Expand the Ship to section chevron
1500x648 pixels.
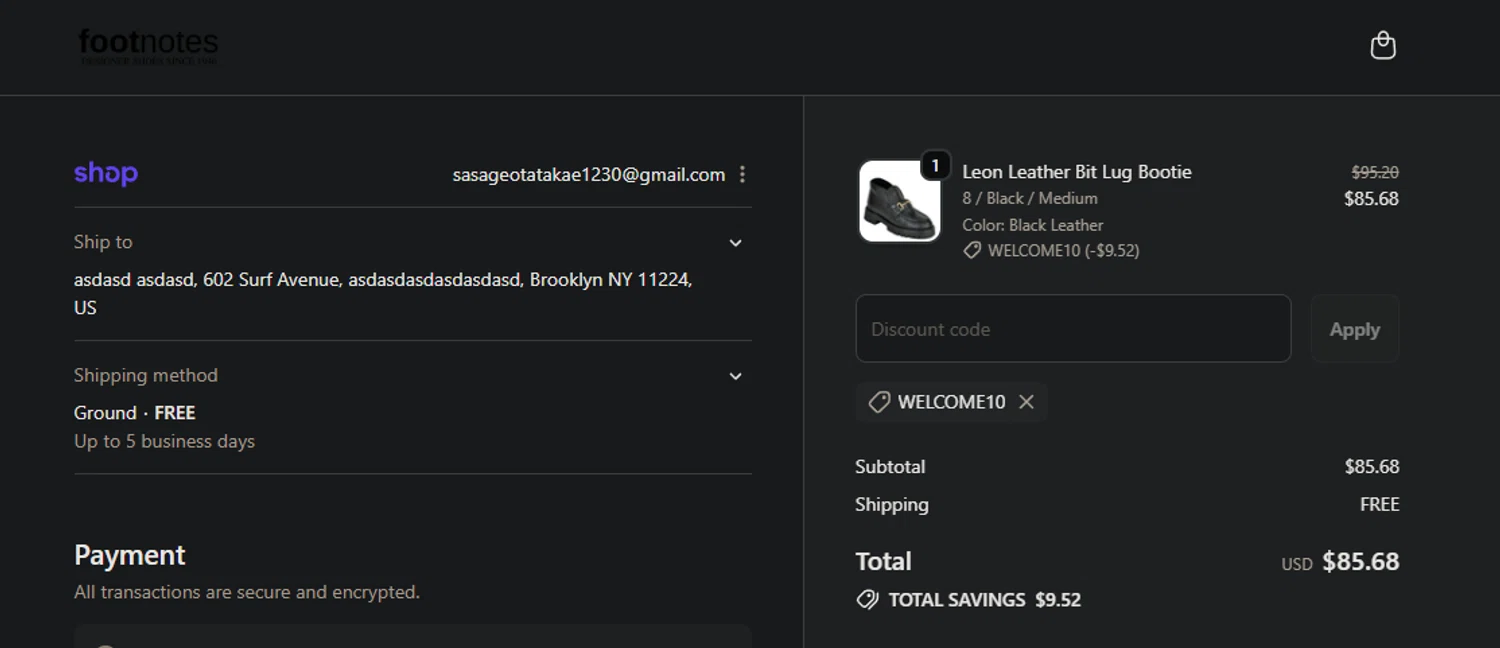point(735,243)
